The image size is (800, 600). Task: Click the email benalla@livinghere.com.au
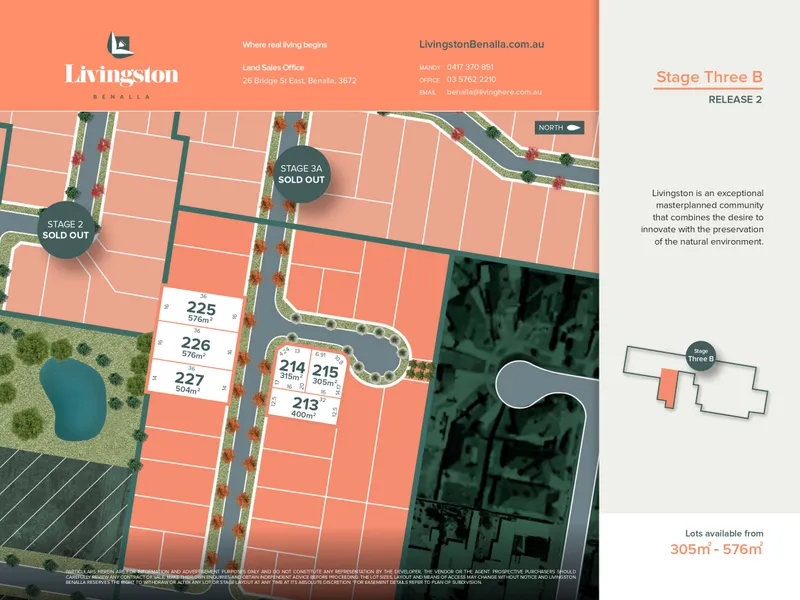click(494, 92)
